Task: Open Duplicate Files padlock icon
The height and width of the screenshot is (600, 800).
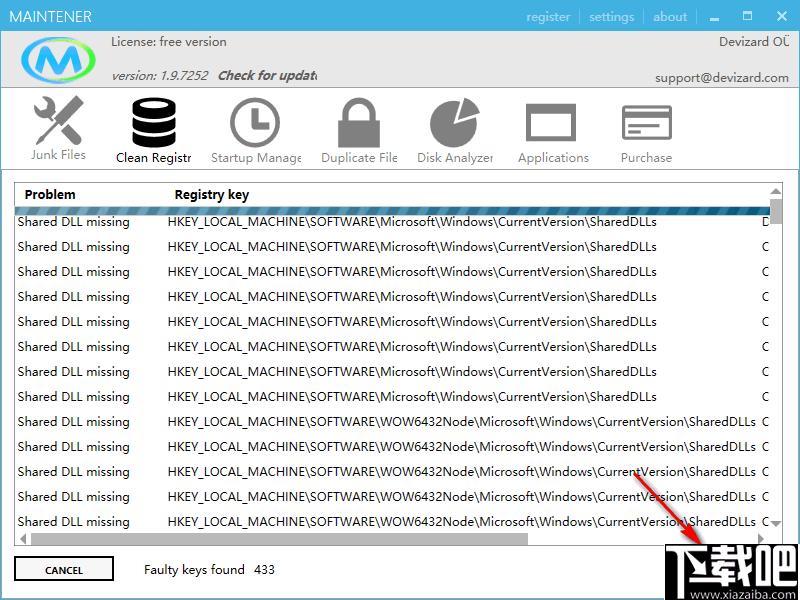Action: [x=359, y=122]
